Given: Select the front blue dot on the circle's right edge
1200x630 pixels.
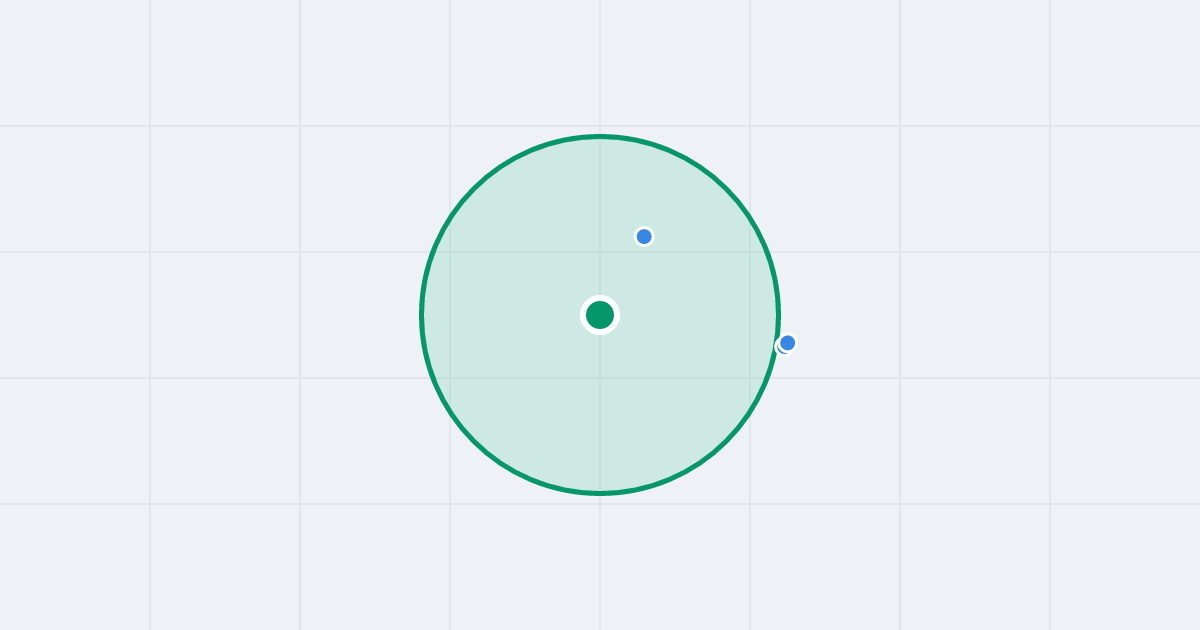Looking at the screenshot, I should click(788, 343).
